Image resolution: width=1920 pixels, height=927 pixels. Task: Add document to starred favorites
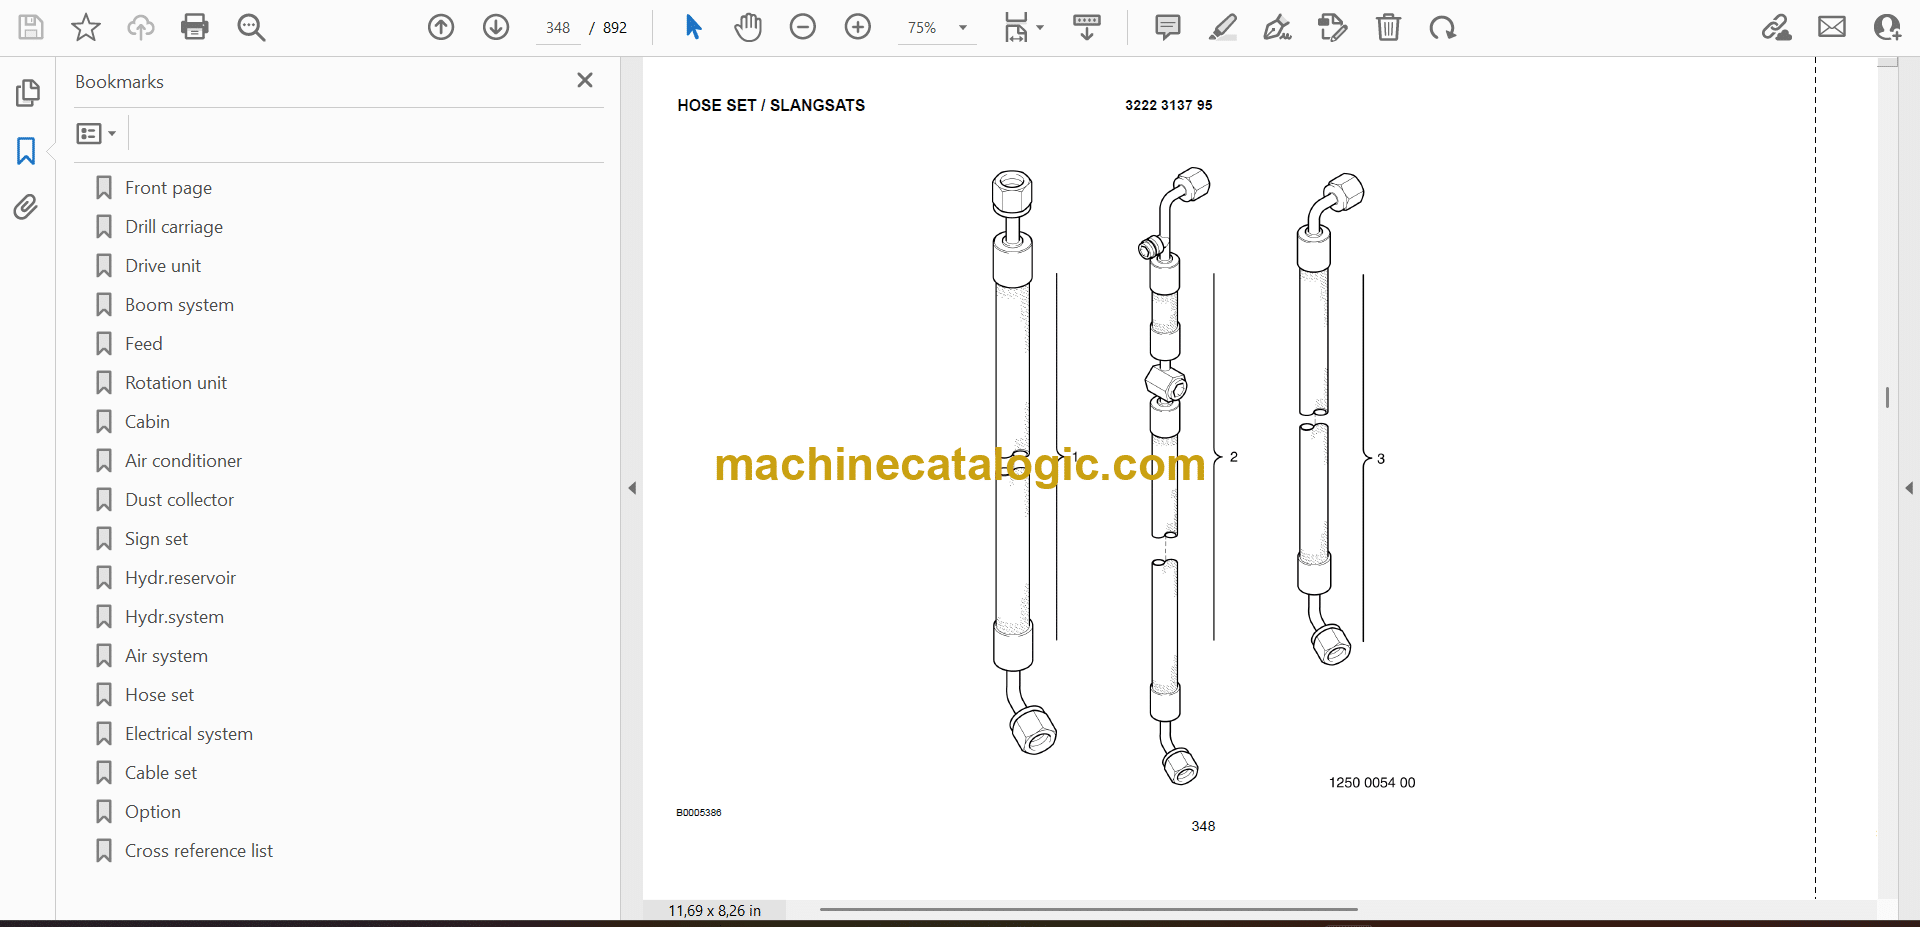click(x=86, y=27)
